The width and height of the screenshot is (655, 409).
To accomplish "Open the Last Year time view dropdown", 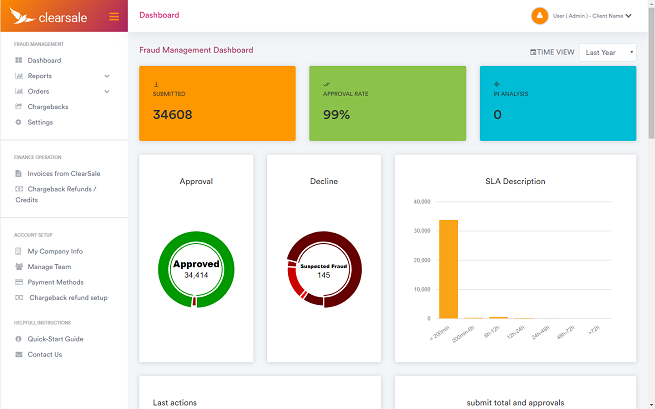I will tap(608, 52).
